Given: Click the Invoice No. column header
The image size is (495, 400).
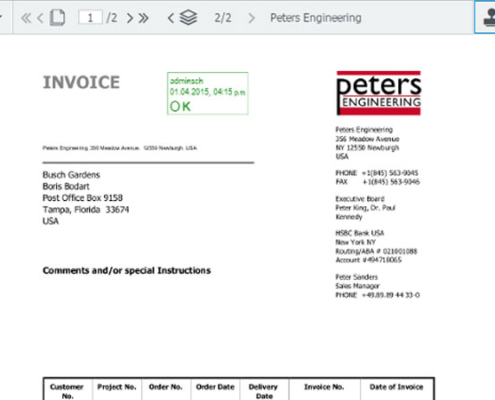Looking at the screenshot, I should point(324,387).
